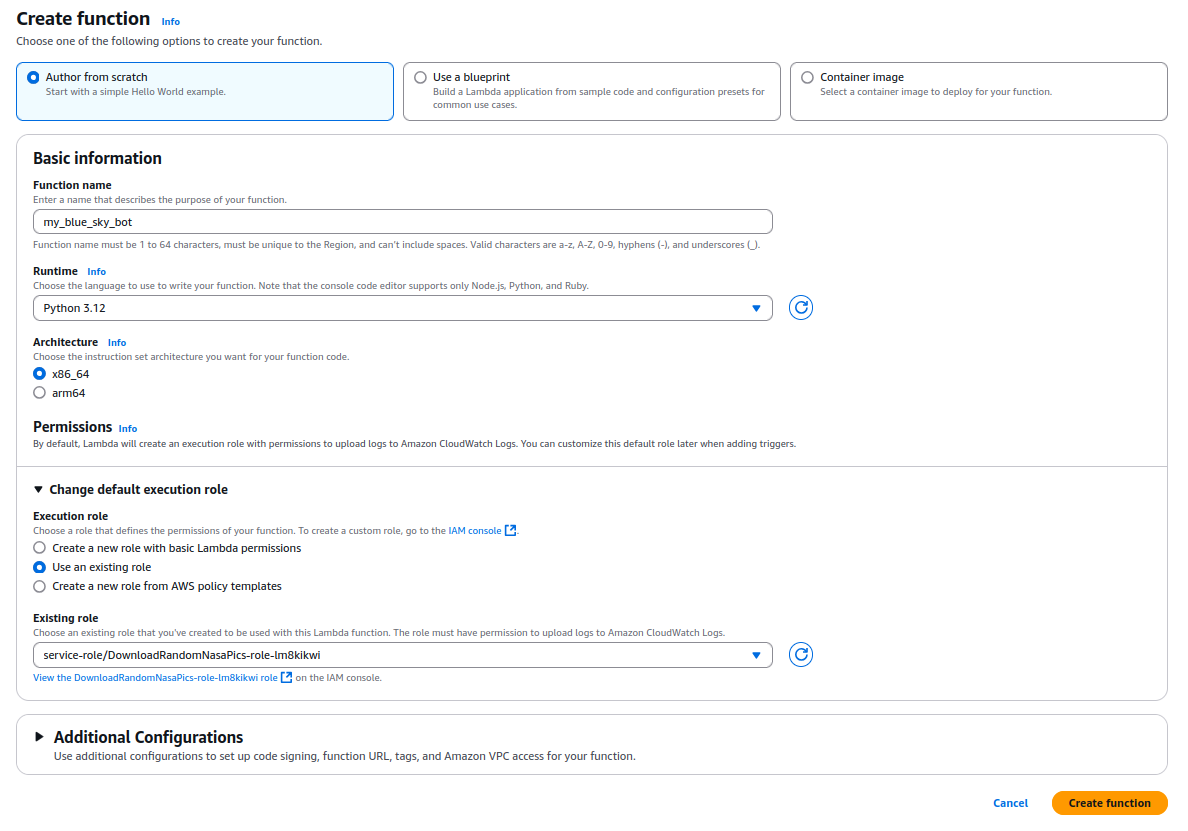Click external link icon after role name link
The height and width of the screenshot is (831, 1188).
click(x=287, y=678)
